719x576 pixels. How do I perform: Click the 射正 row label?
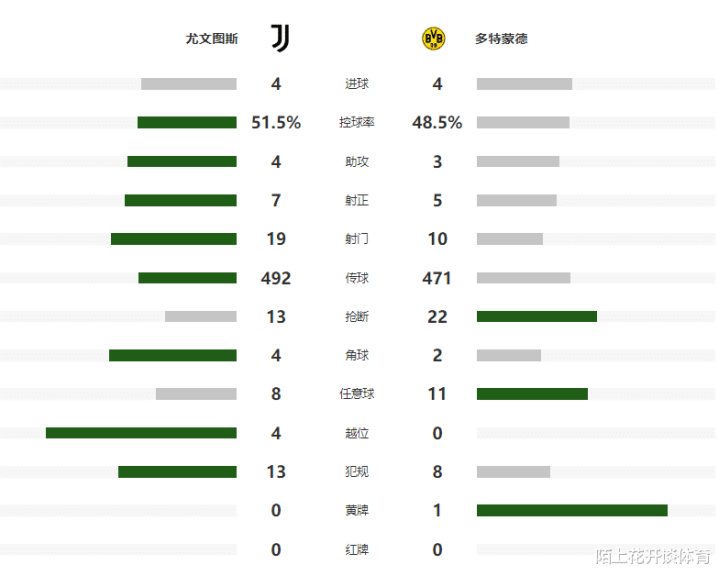(357, 200)
